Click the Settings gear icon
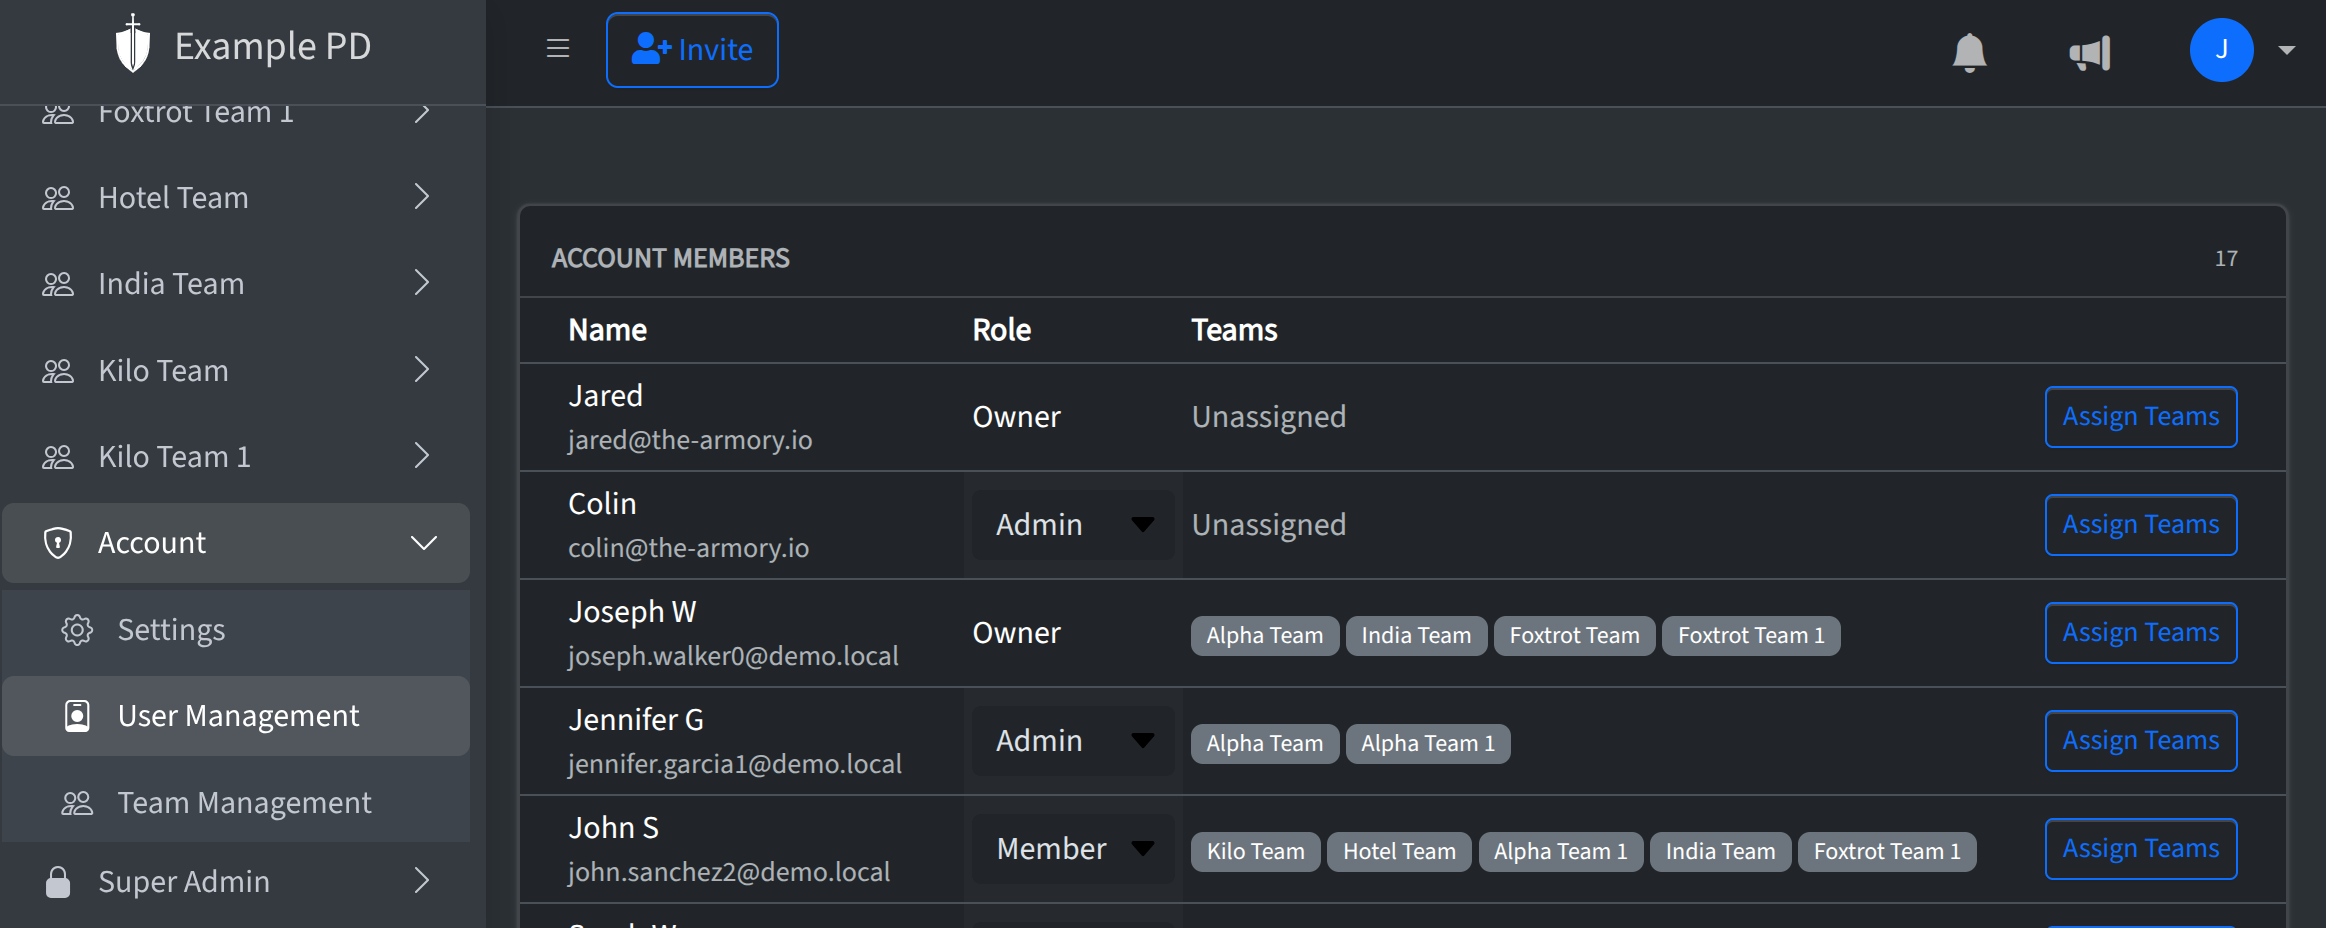 coord(77,629)
